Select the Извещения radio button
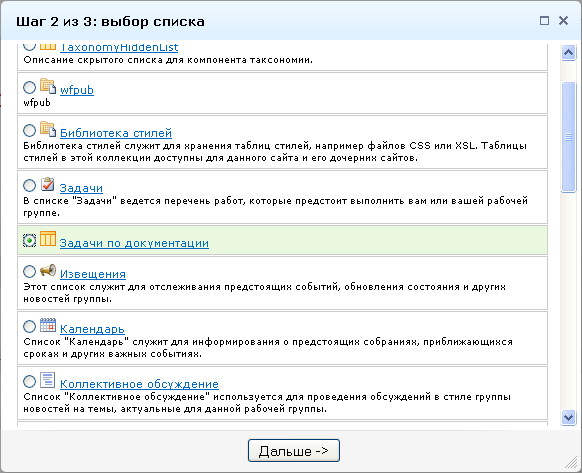 pos(29,271)
